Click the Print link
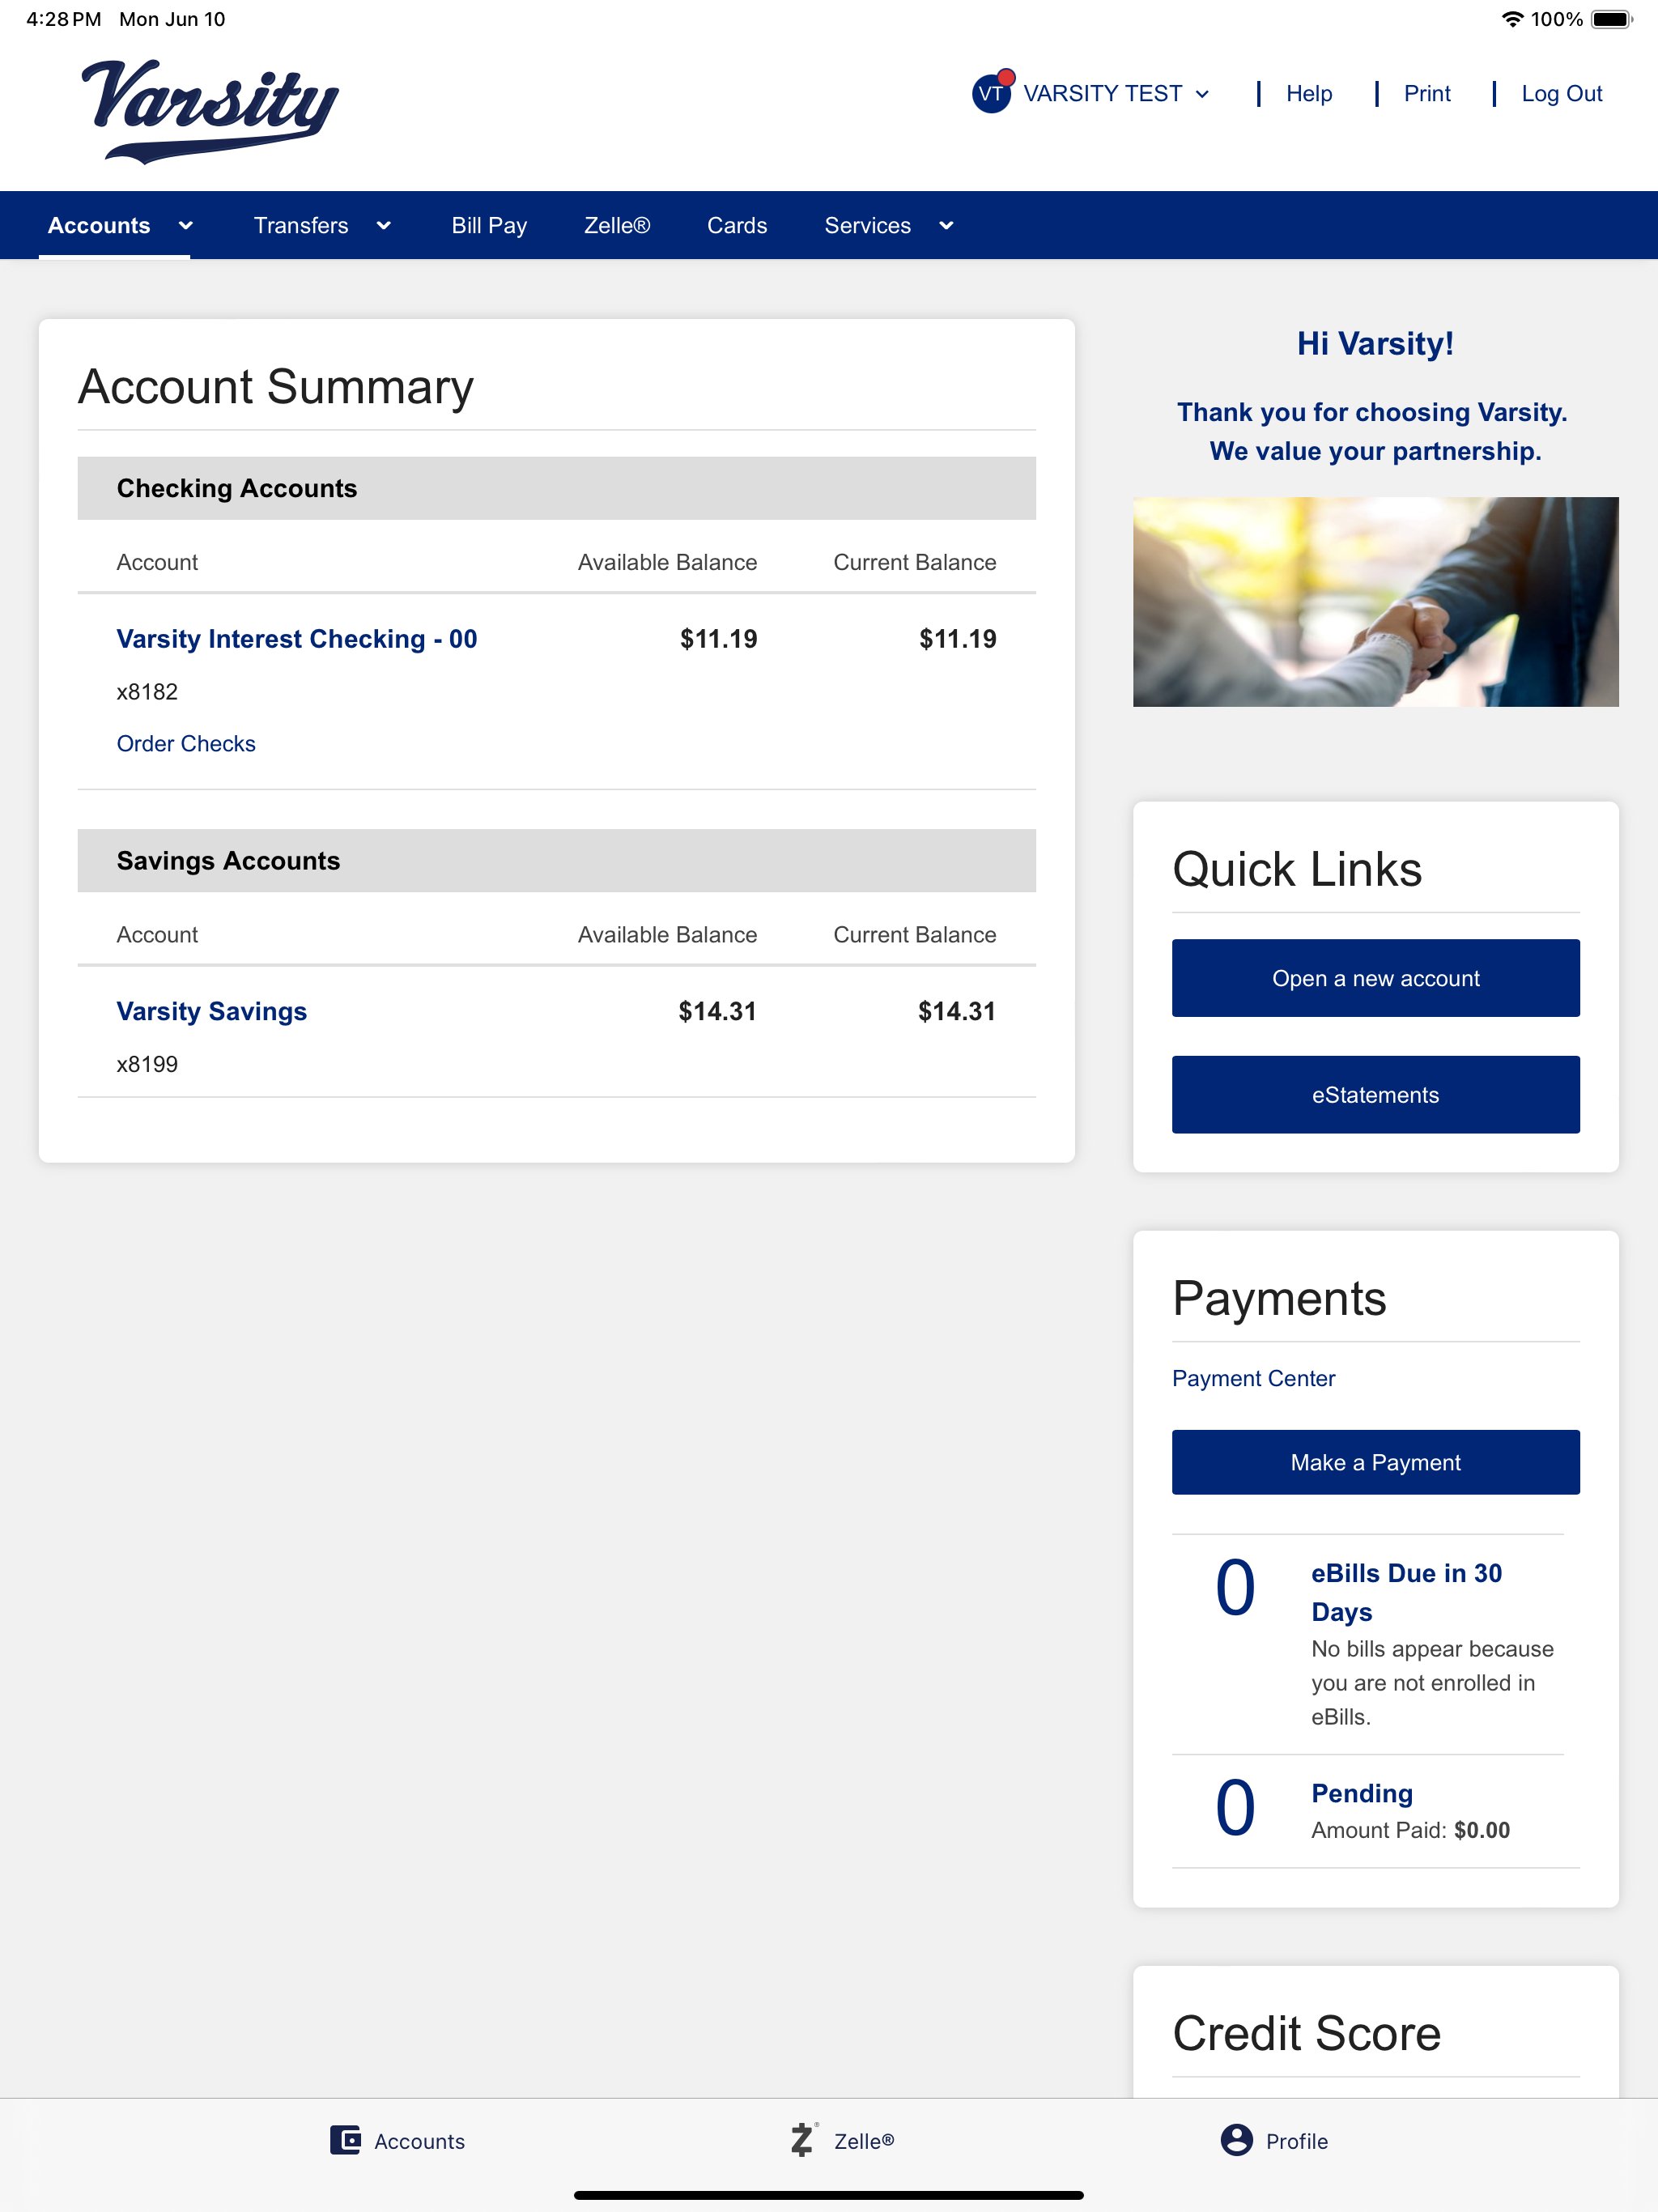 [1427, 93]
